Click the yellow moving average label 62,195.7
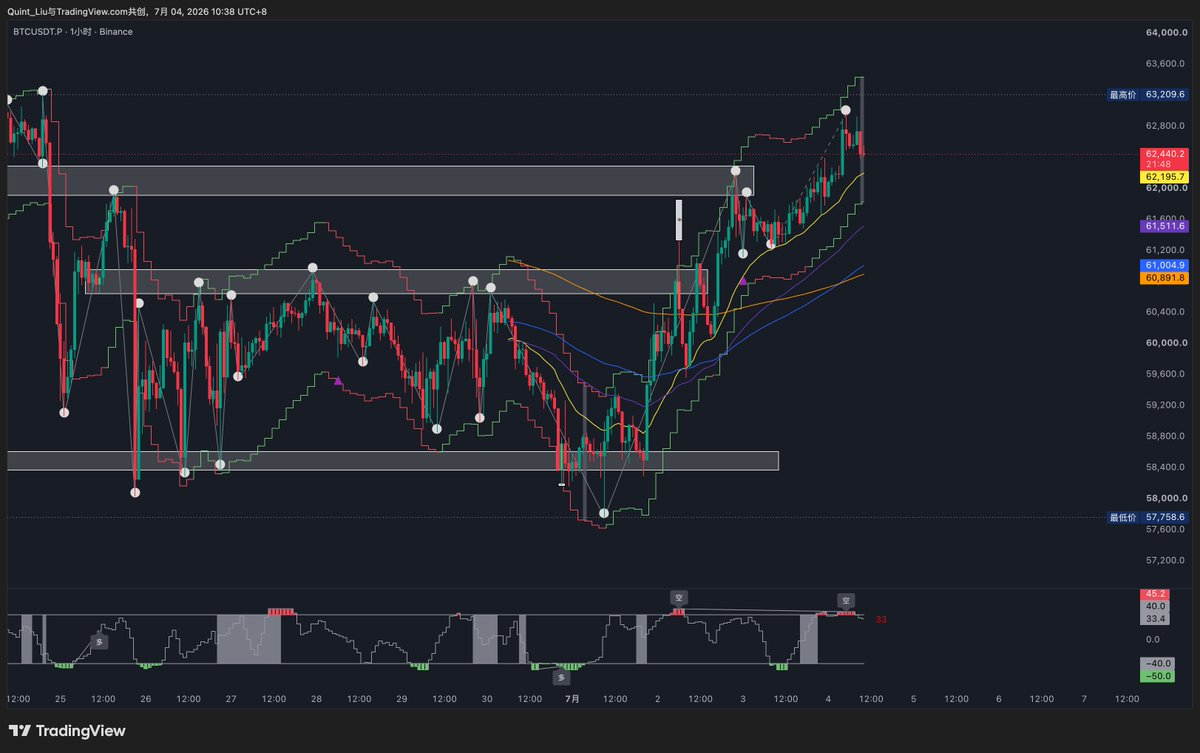 point(1164,177)
